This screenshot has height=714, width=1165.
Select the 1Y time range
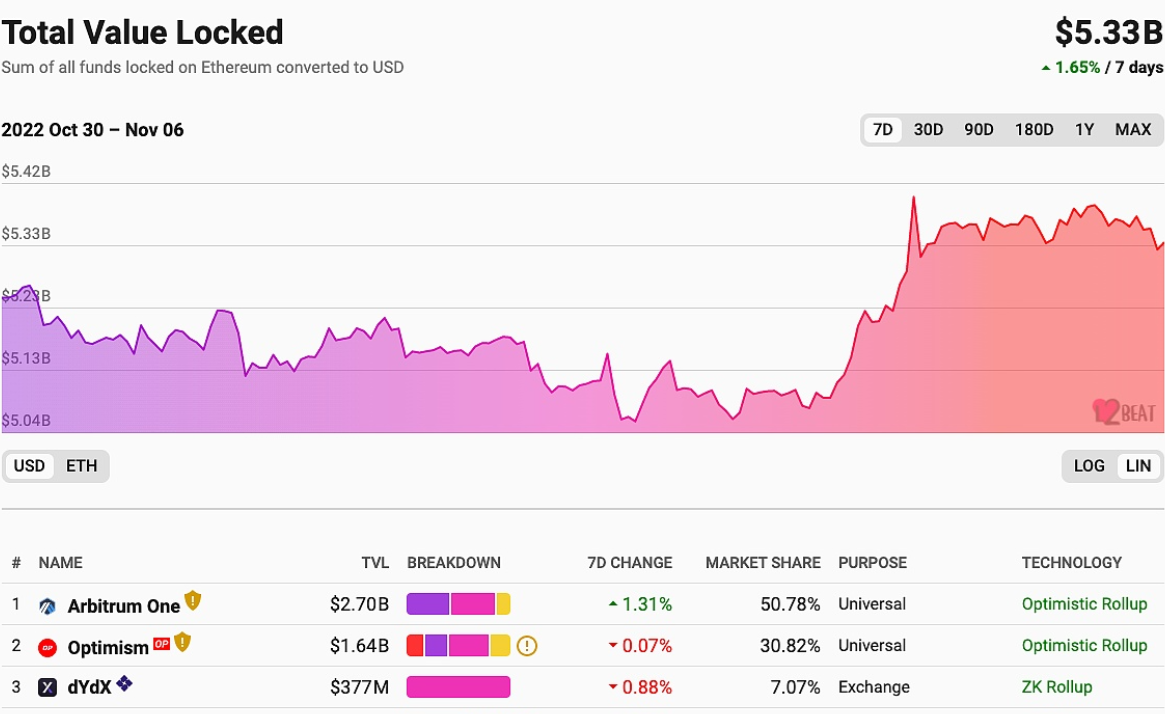tap(1084, 130)
